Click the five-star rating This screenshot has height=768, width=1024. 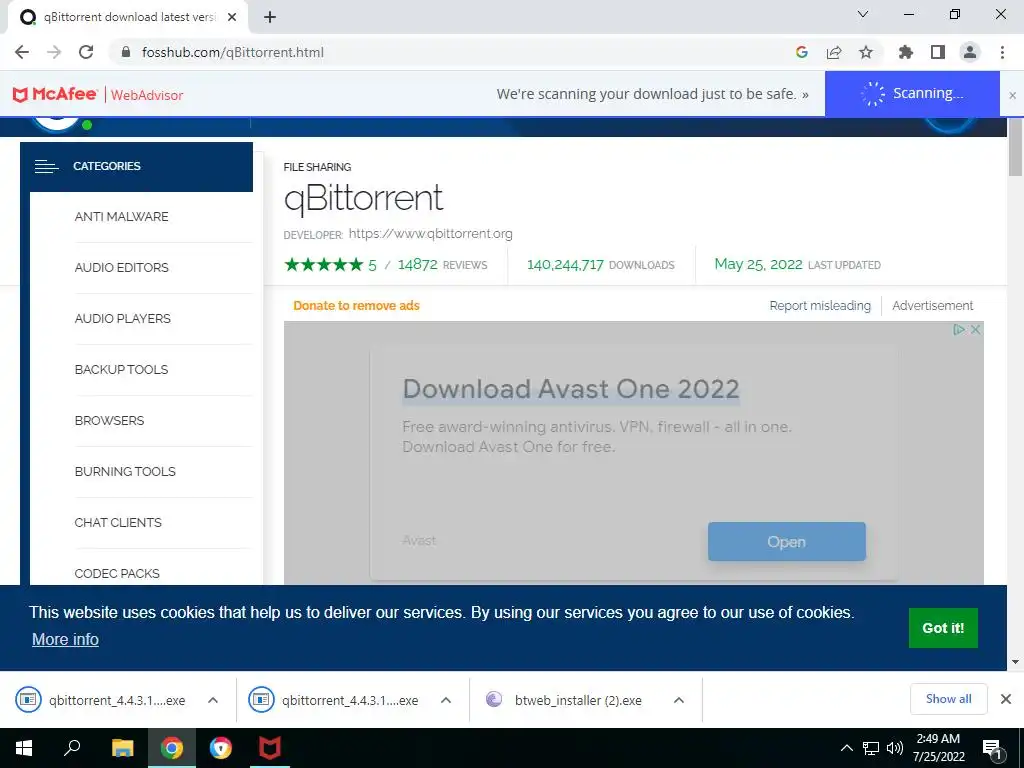[323, 264]
